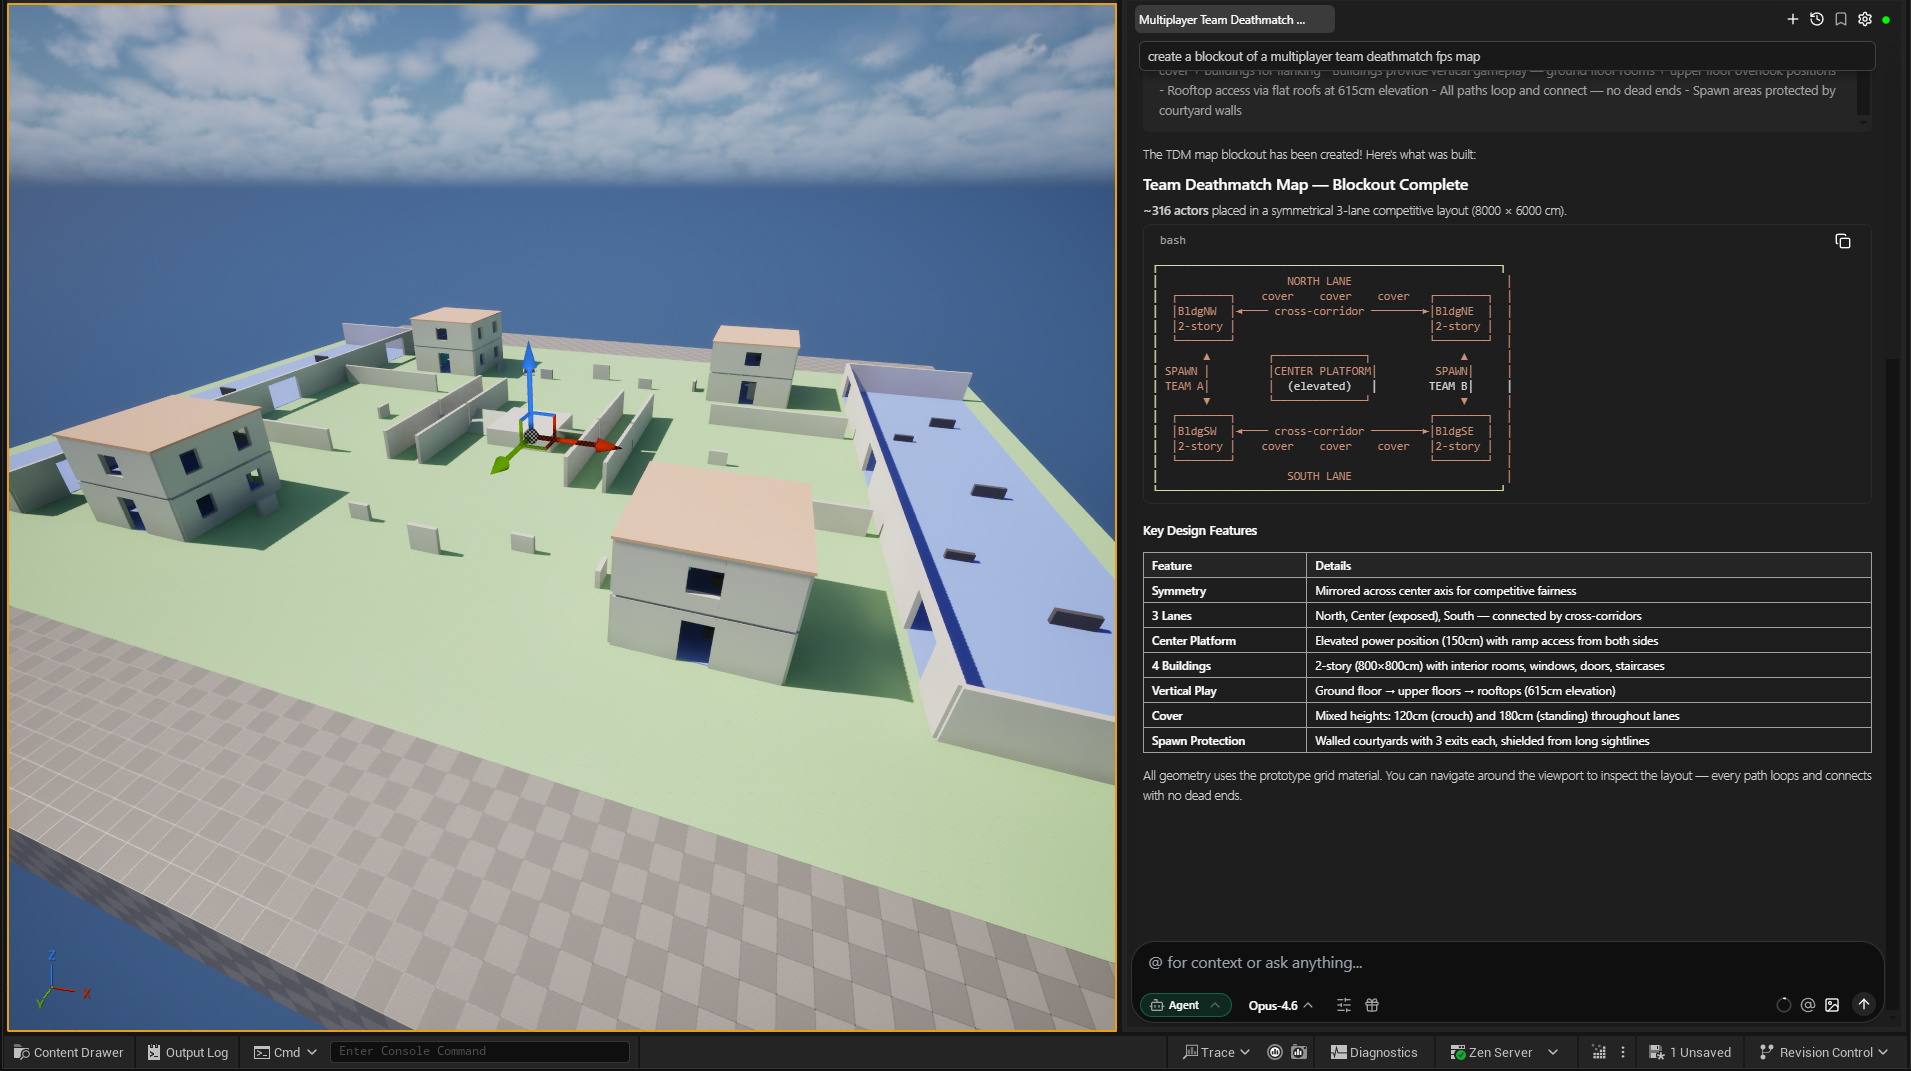Click the Enter Console Command field
The image size is (1911, 1071).
point(480,1051)
